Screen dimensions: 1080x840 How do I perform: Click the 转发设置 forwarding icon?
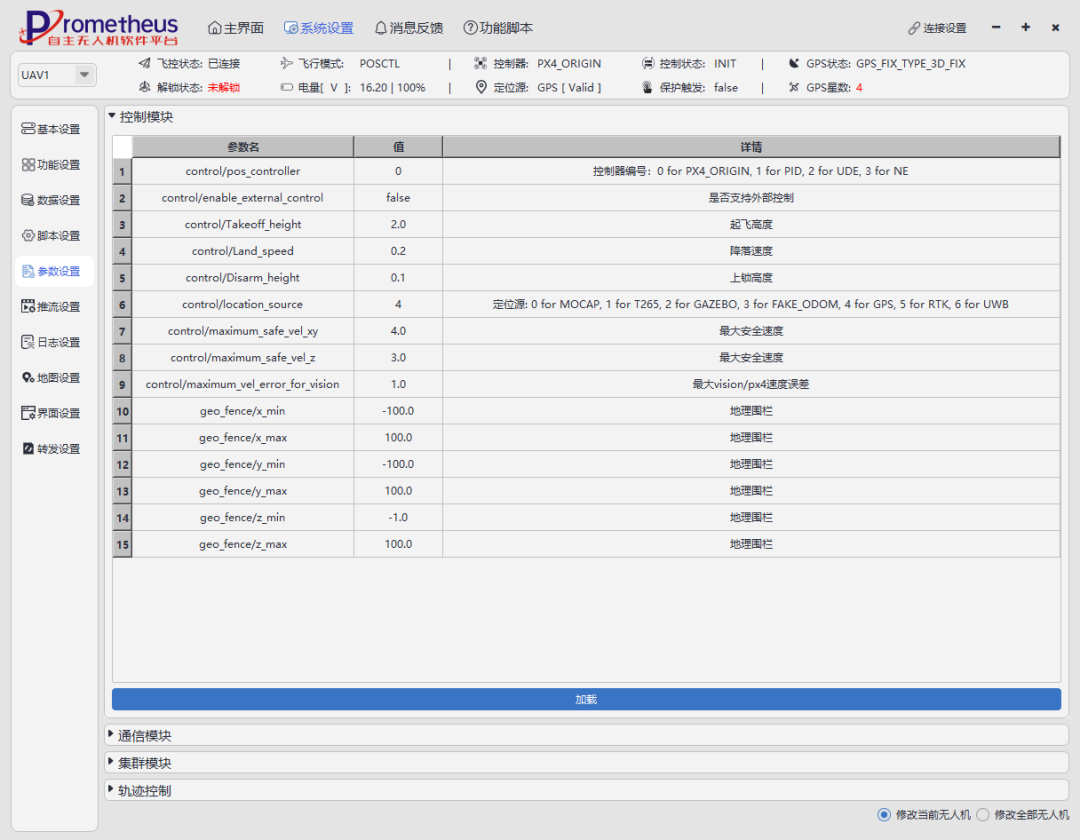[28, 449]
